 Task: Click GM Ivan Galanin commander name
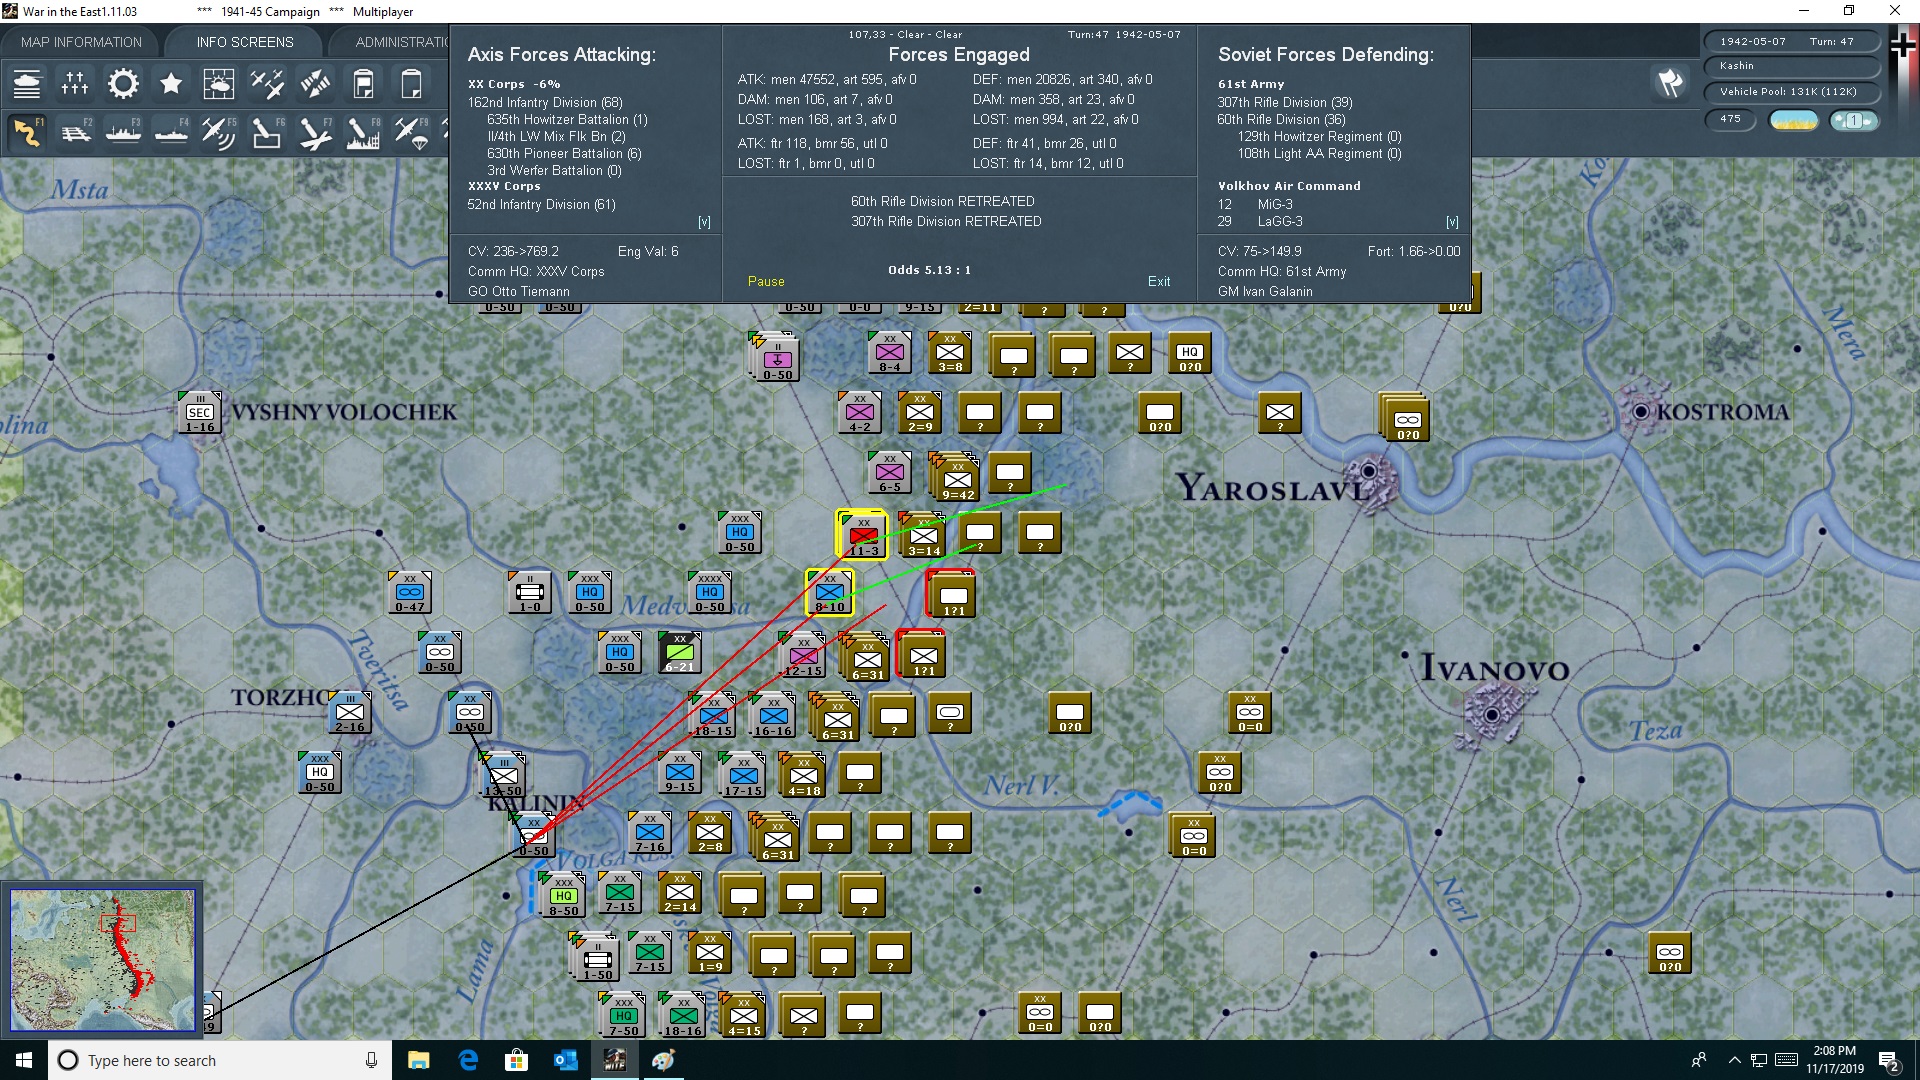tap(1265, 292)
